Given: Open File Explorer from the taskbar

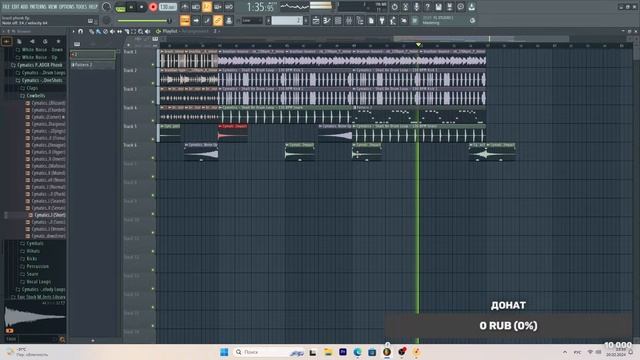Looking at the screenshot, I should click(x=328, y=352).
